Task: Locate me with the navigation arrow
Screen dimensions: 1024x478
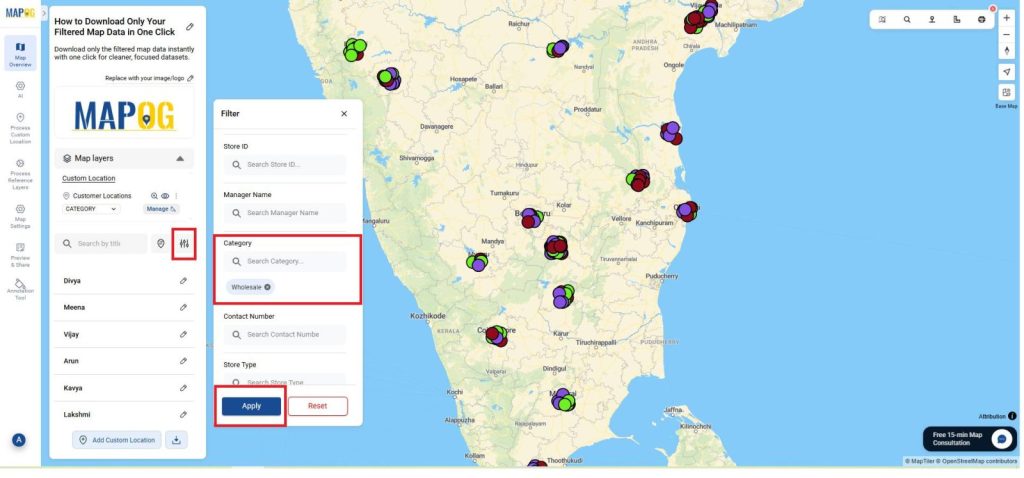Action: pyautogui.click(x=1006, y=72)
